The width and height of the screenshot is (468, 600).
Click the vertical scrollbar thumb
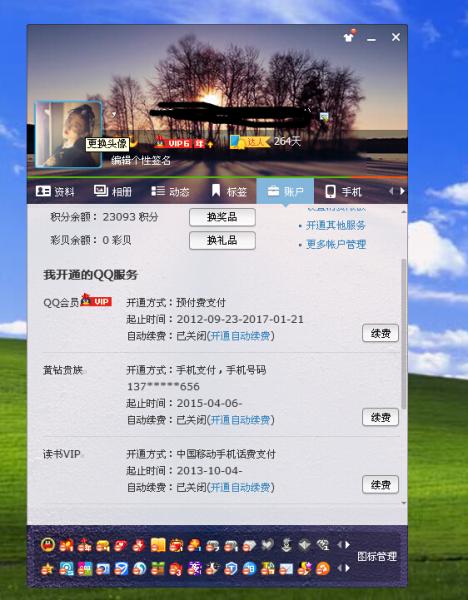[404, 333]
